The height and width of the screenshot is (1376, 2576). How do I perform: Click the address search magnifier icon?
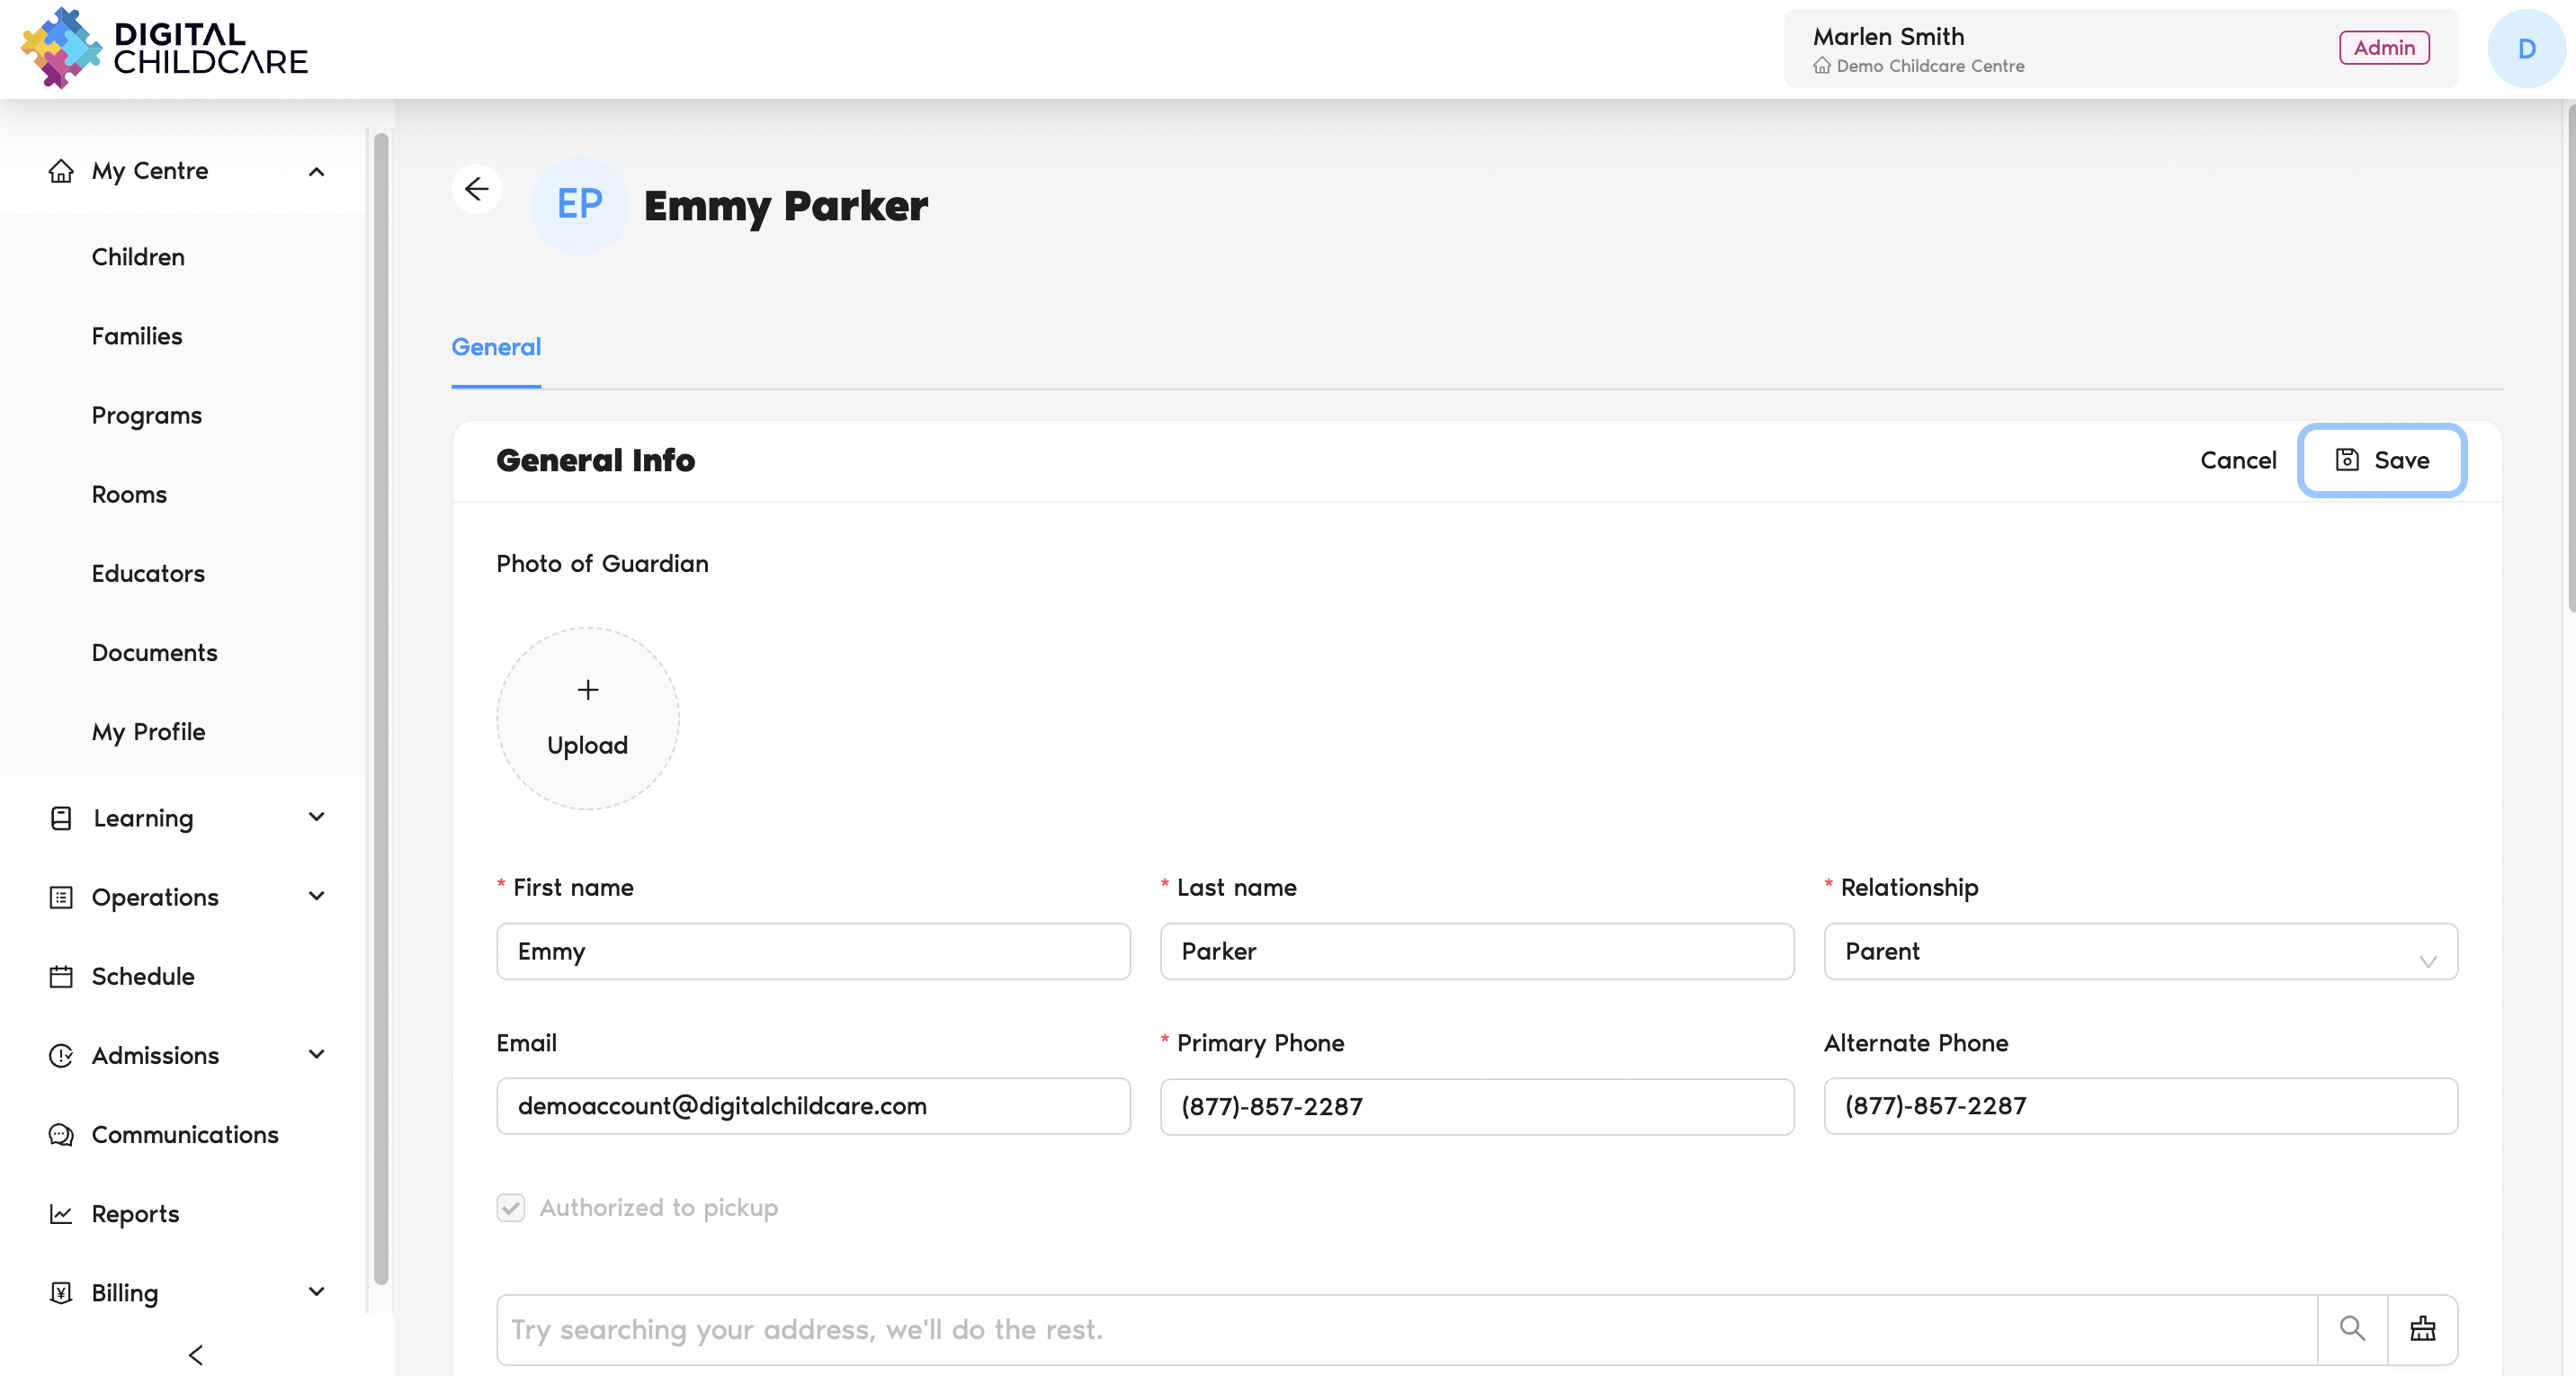(x=2352, y=1329)
